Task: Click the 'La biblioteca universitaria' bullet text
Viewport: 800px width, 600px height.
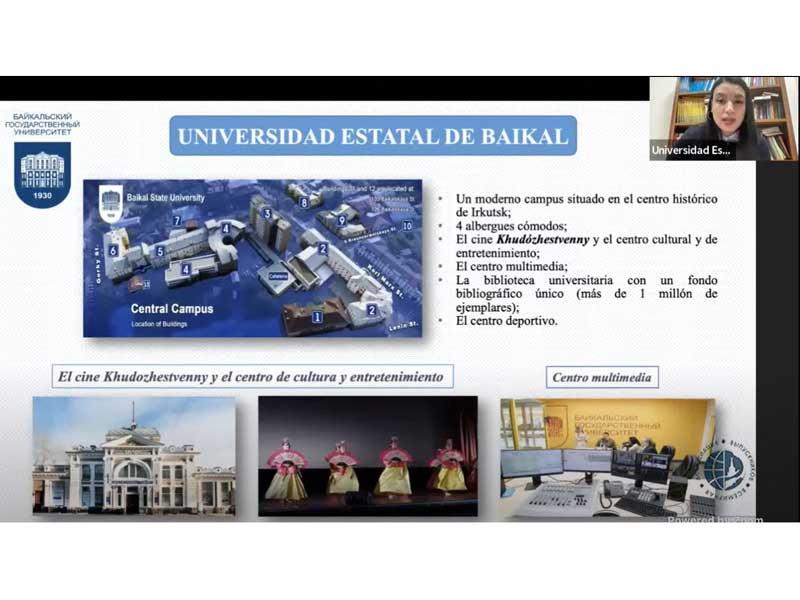Action: (586, 294)
